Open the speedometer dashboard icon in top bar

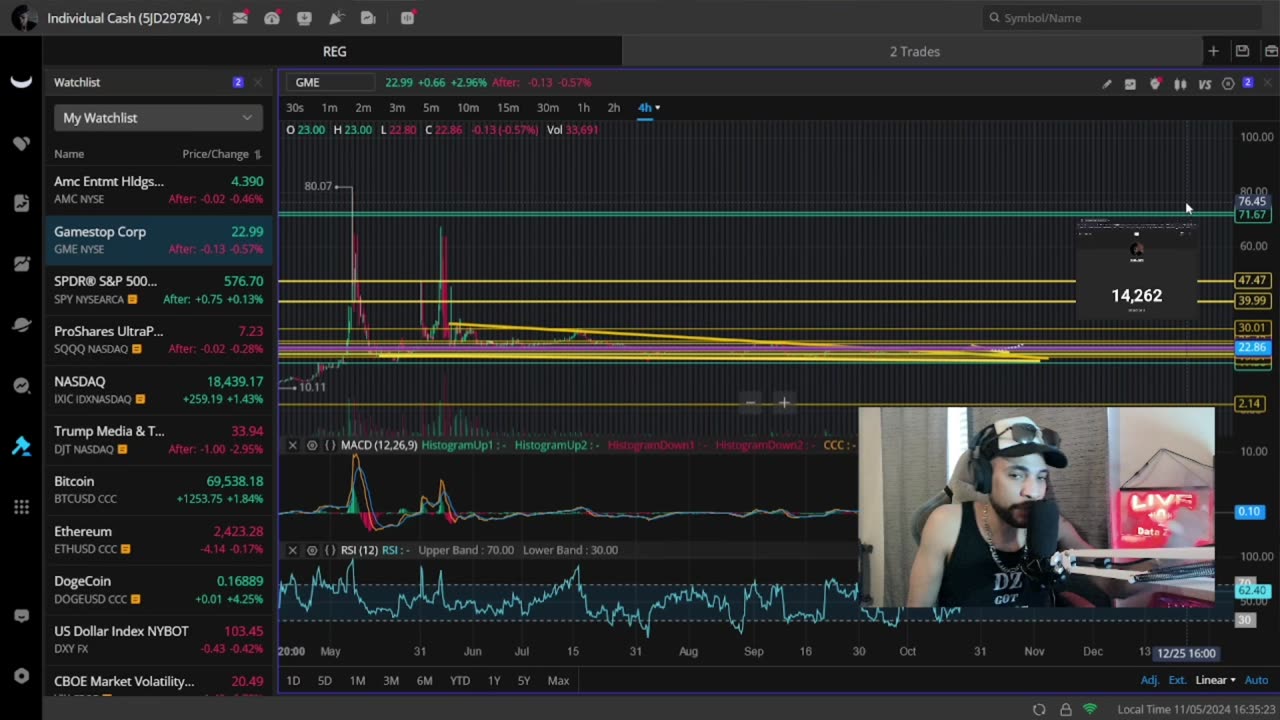point(272,18)
